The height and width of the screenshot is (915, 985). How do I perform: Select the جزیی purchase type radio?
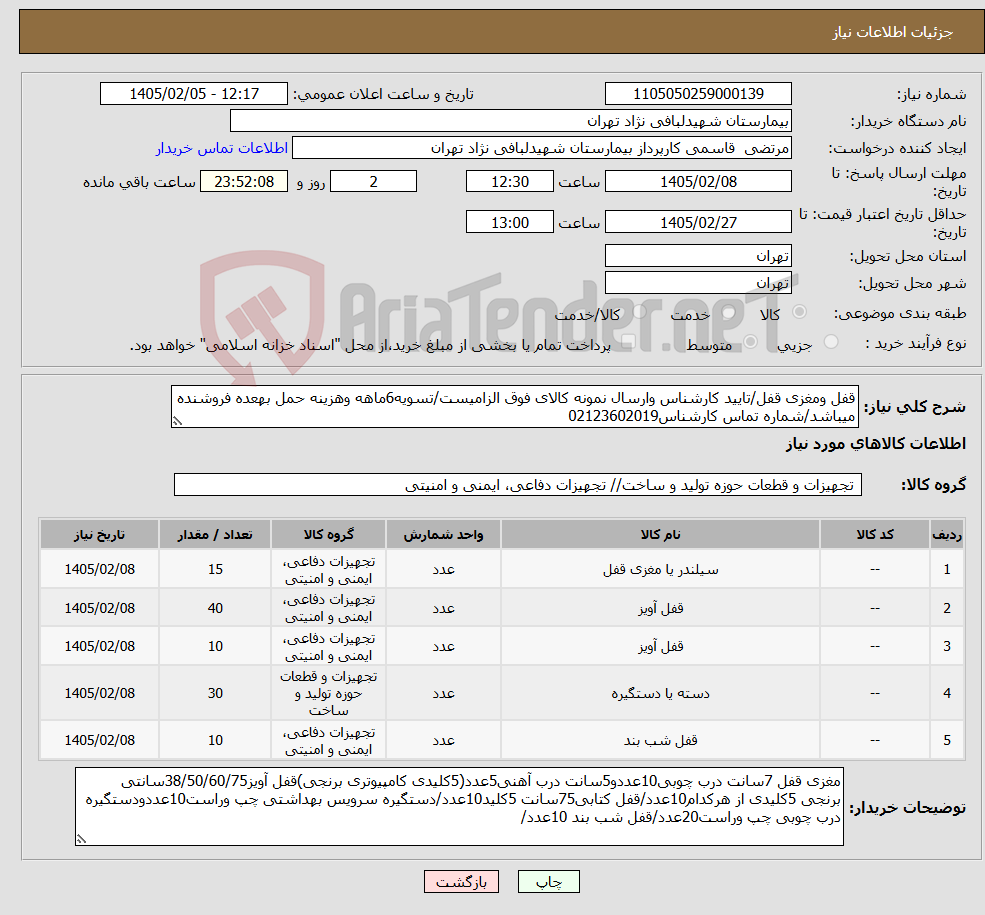tap(831, 342)
